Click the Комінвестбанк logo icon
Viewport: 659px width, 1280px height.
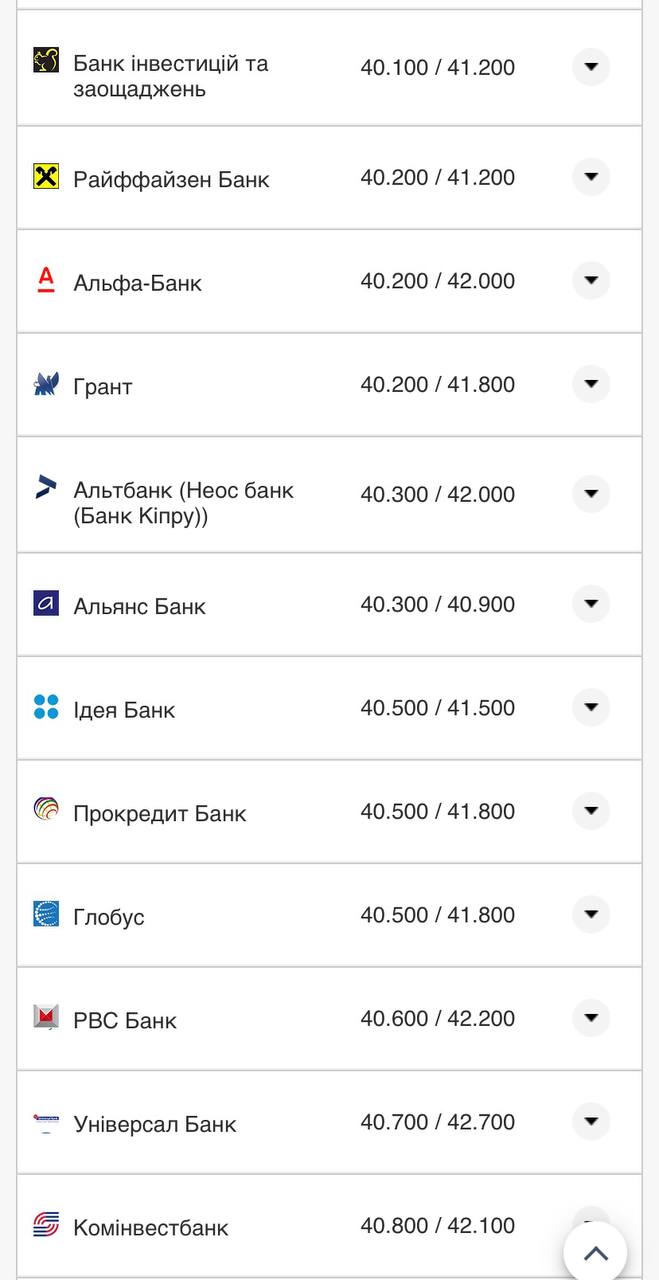coord(46,1225)
